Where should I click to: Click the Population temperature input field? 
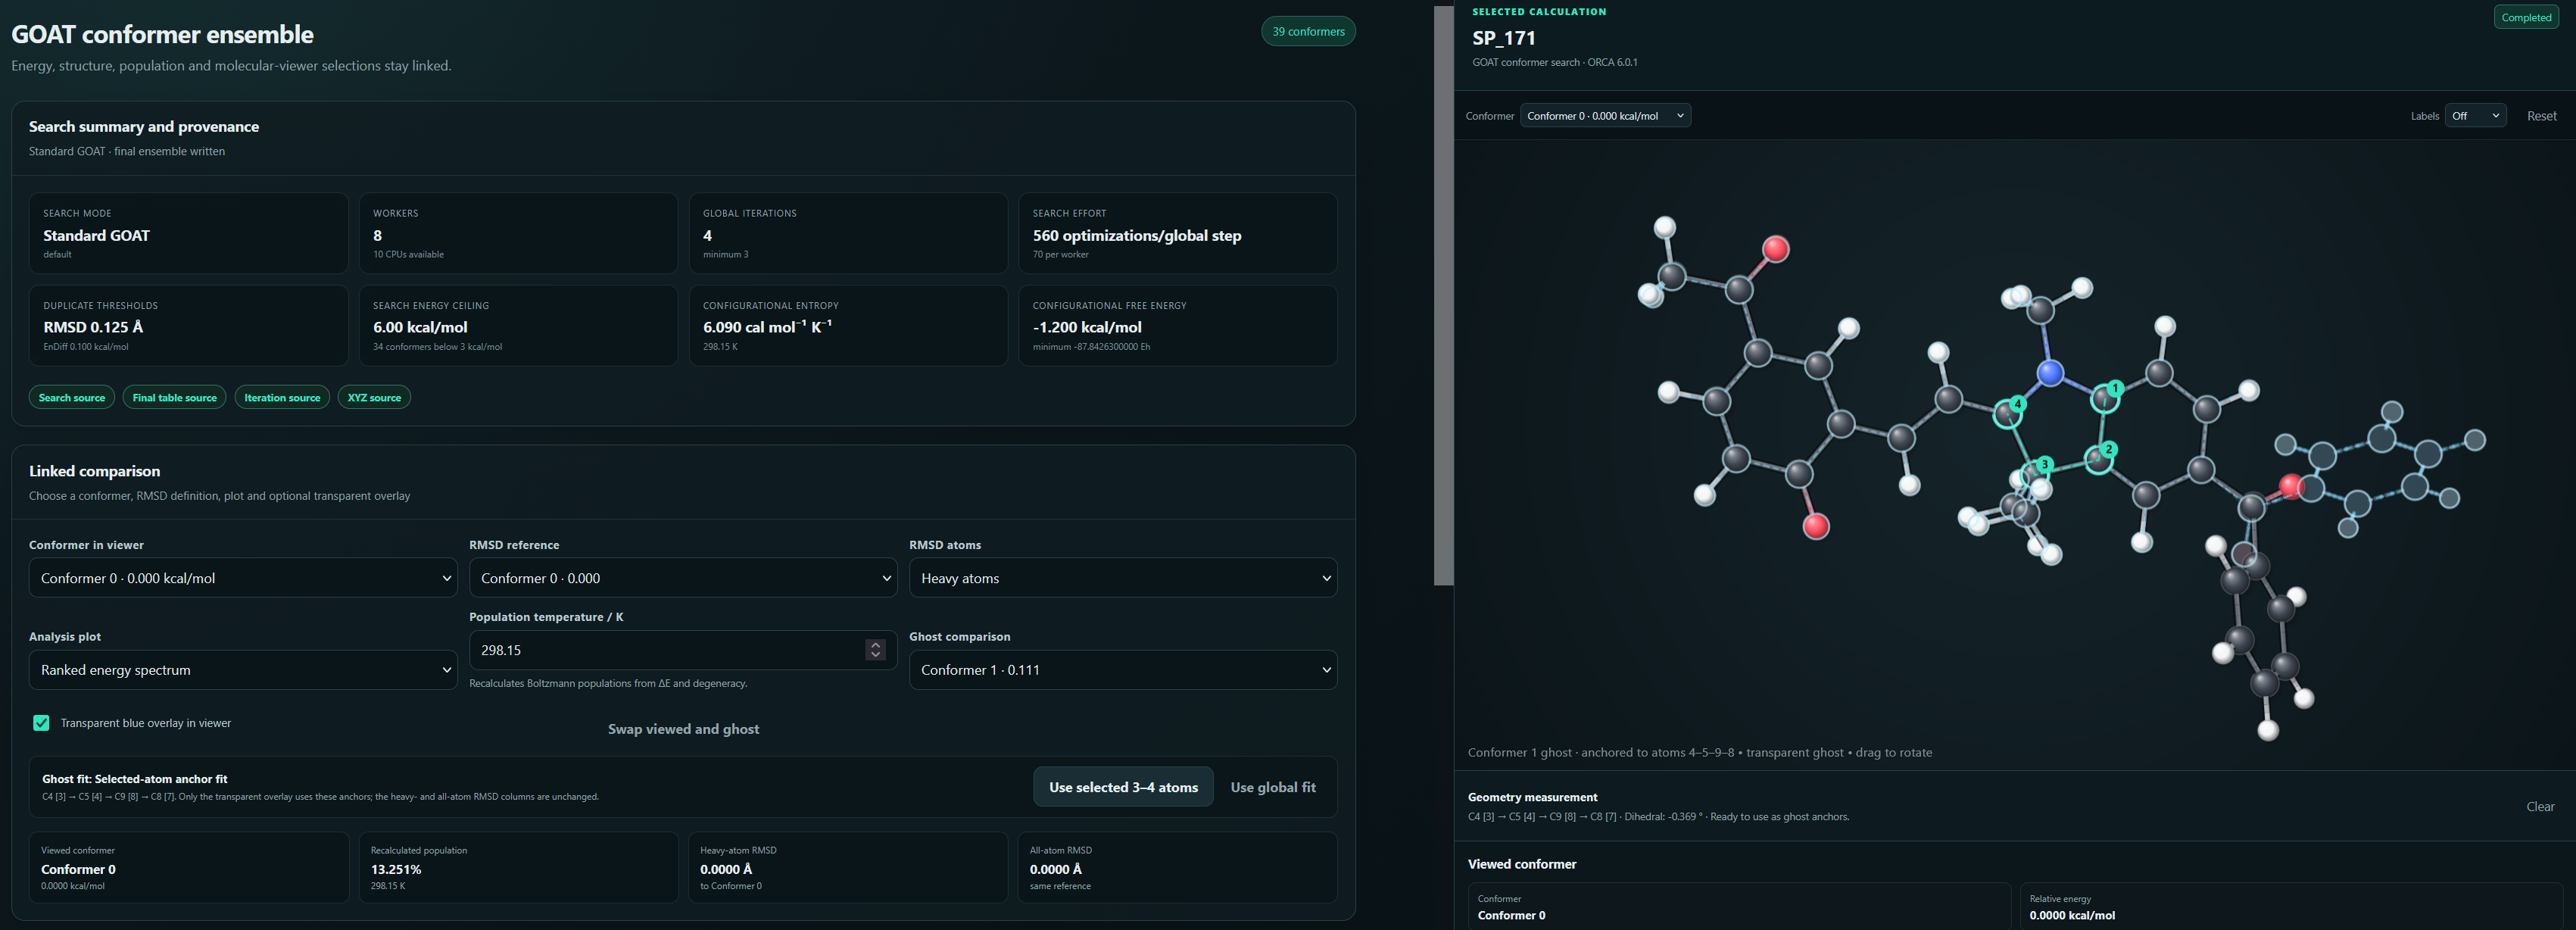click(x=683, y=650)
